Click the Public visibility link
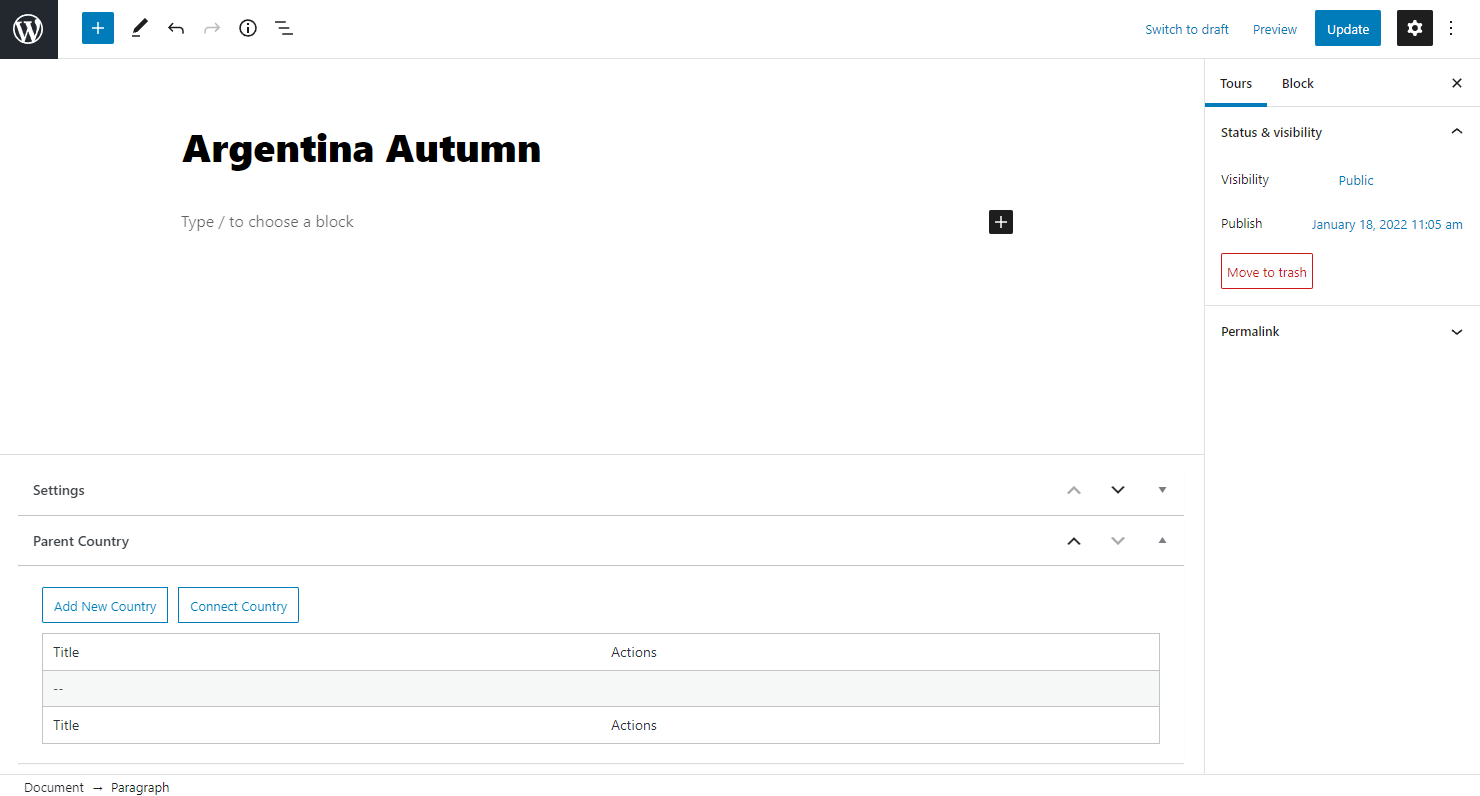Screen dimensions: 1480x796 point(1356,181)
